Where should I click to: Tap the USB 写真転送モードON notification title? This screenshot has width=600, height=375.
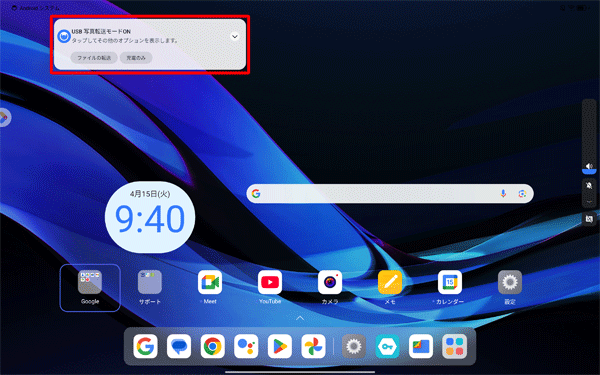tap(101, 31)
